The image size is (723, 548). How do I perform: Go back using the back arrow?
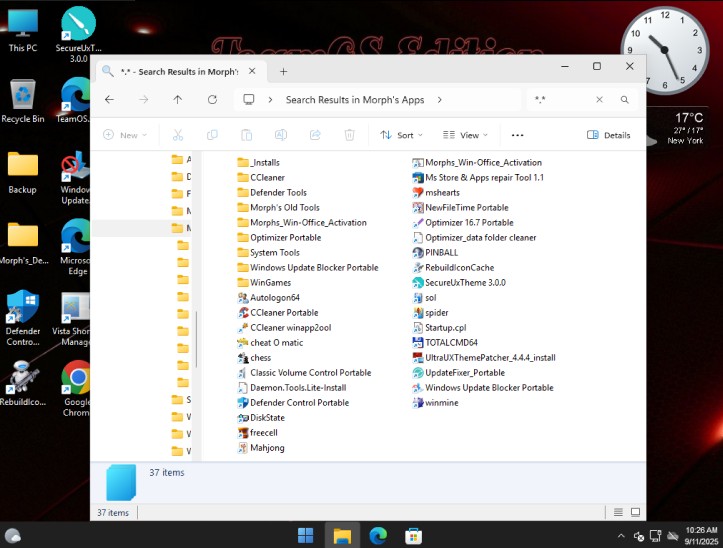pyautogui.click(x=109, y=100)
